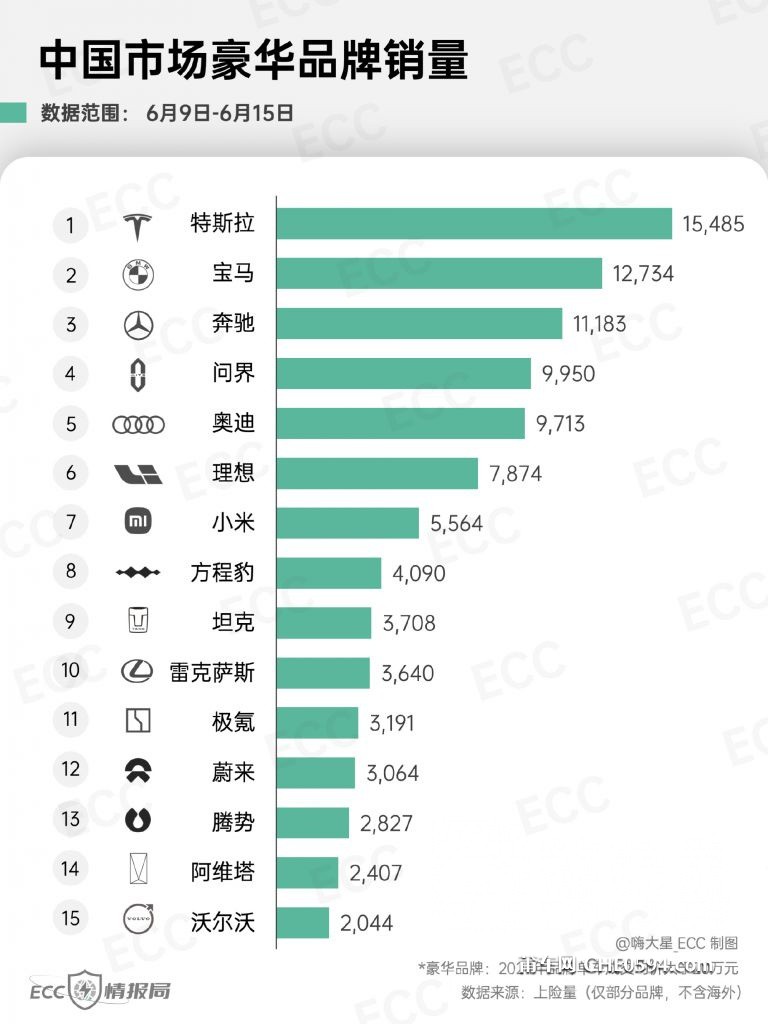This screenshot has width=768, height=1024.
Task: Select the Mercedes-Benz star logo
Action: coord(138,325)
